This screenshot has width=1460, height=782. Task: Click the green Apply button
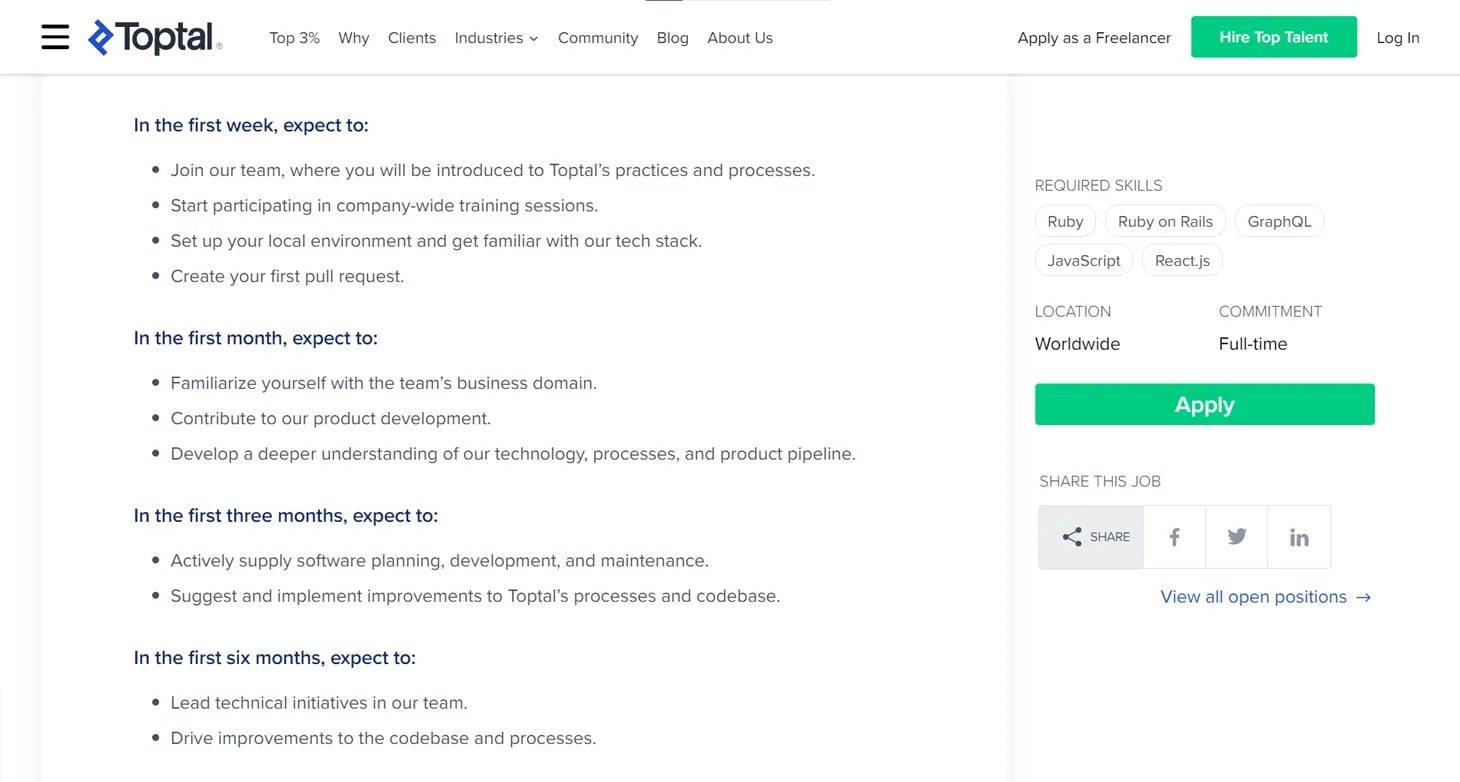point(1204,404)
